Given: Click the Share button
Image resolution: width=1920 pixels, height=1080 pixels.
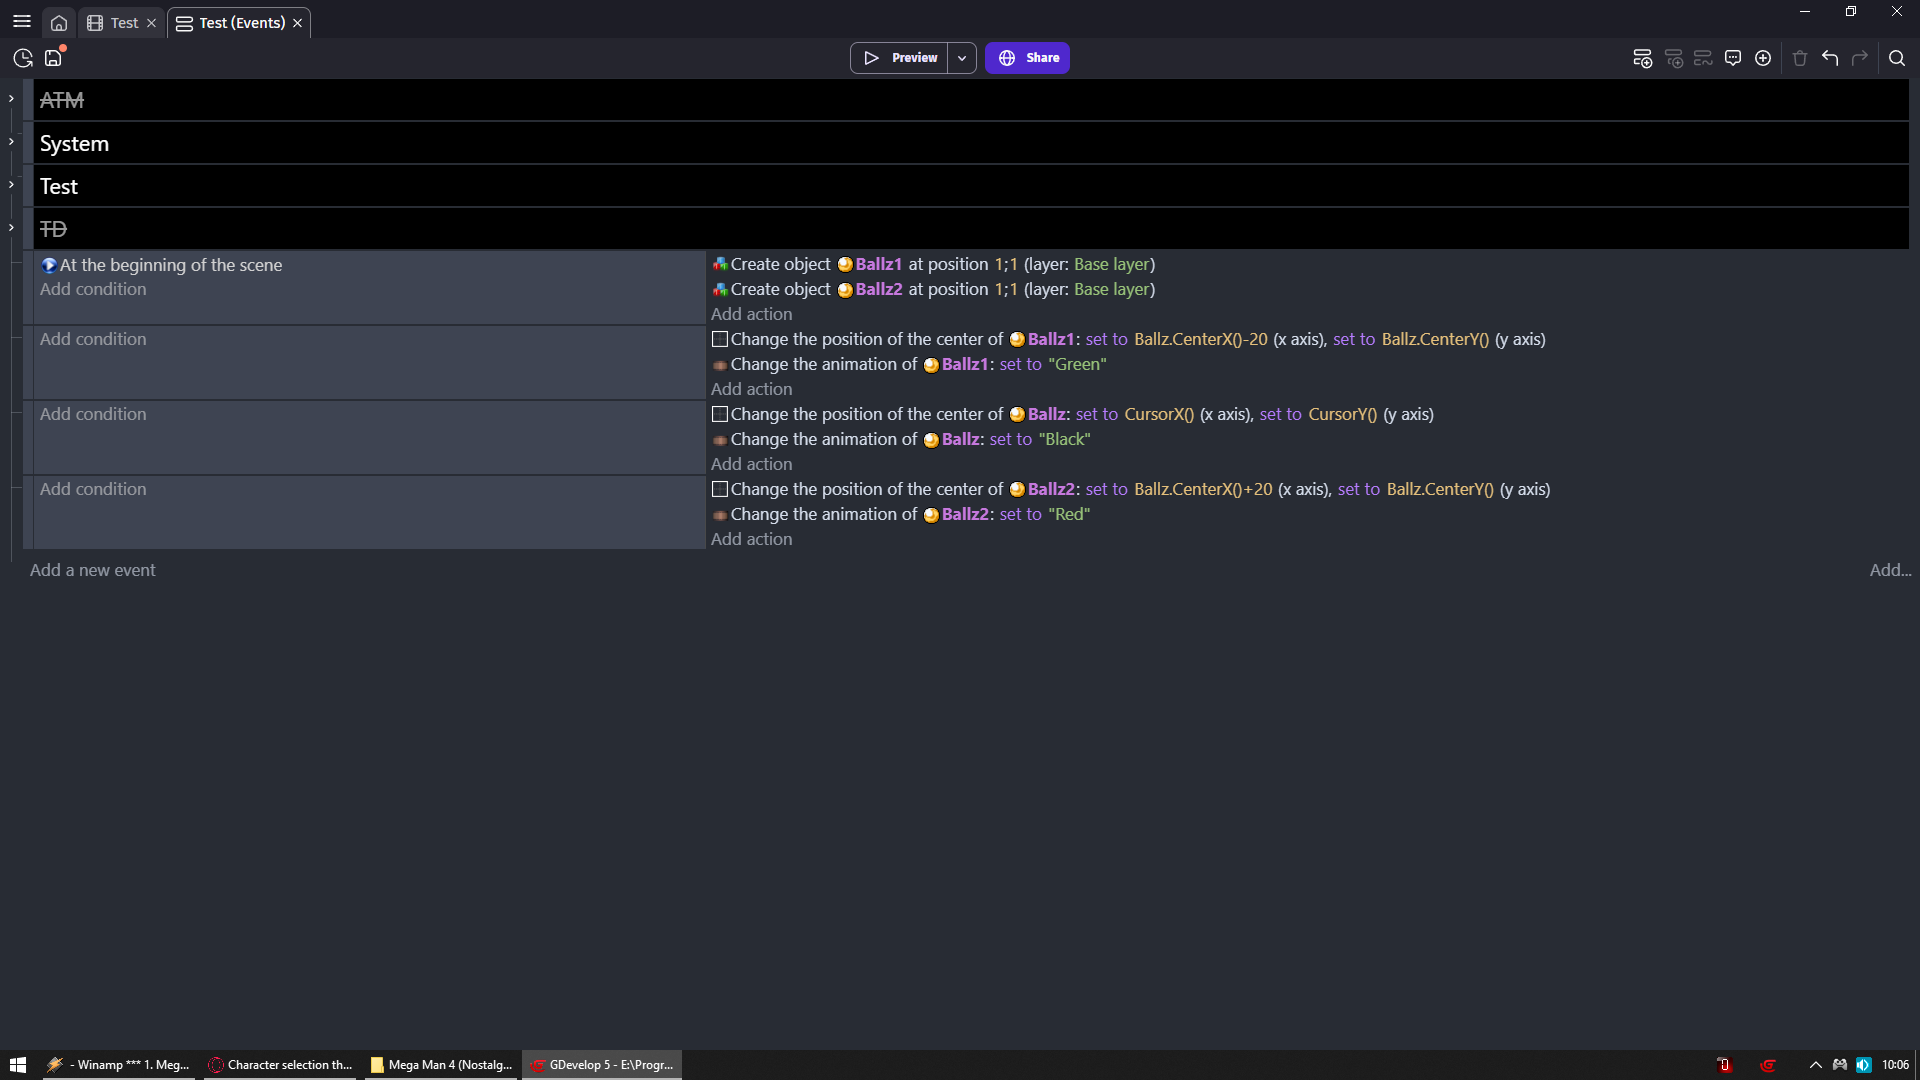Looking at the screenshot, I should [x=1027, y=58].
